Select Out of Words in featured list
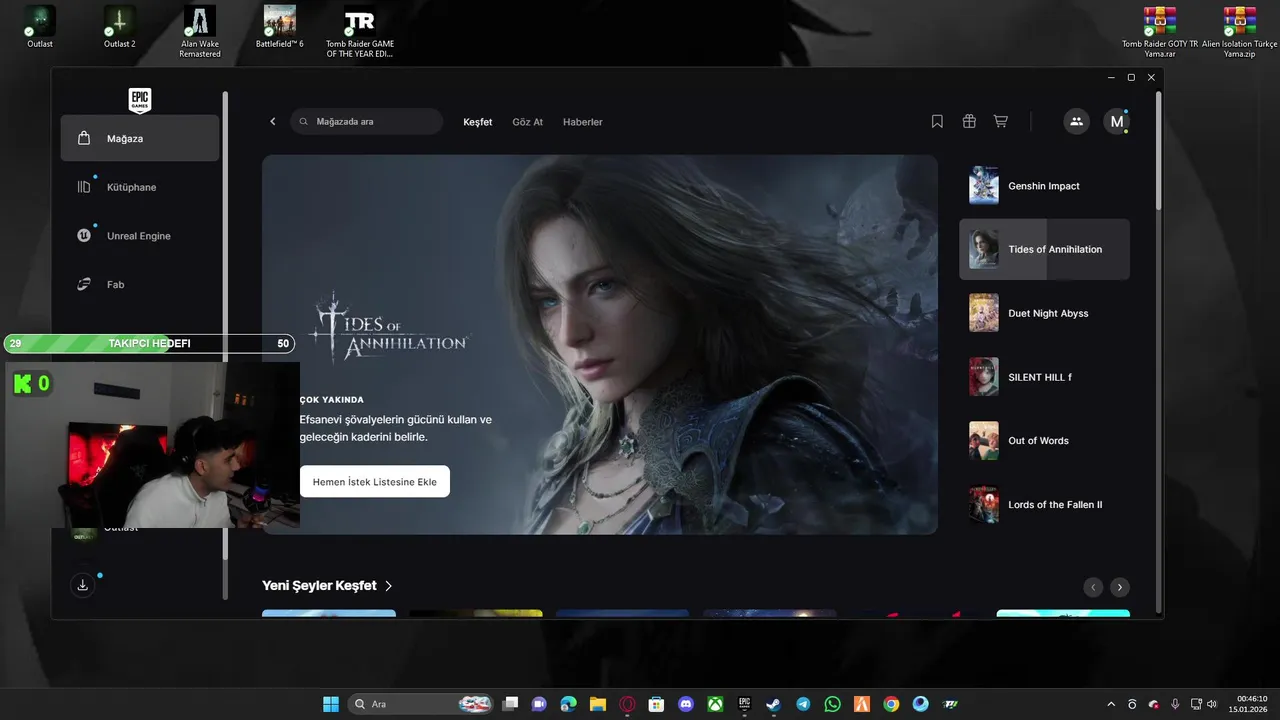The image size is (1280, 720). tap(1044, 441)
